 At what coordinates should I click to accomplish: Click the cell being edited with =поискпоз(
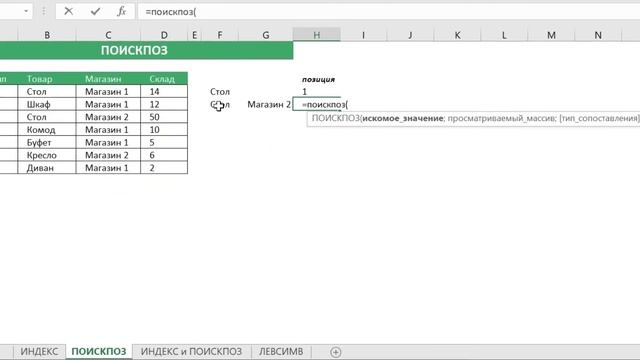(317, 104)
